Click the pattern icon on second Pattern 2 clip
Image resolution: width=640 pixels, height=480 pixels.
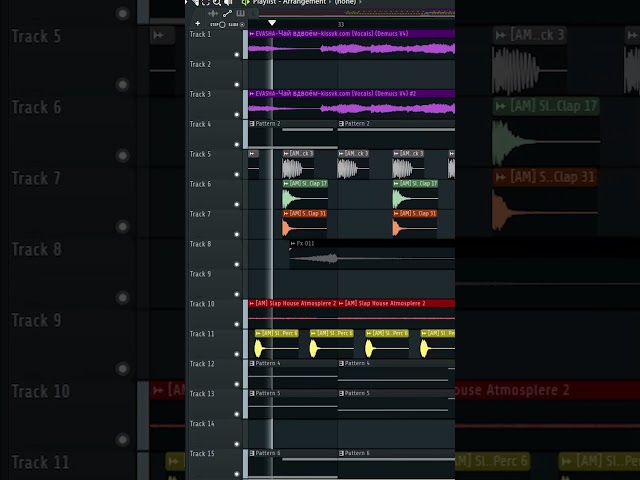click(x=341, y=124)
